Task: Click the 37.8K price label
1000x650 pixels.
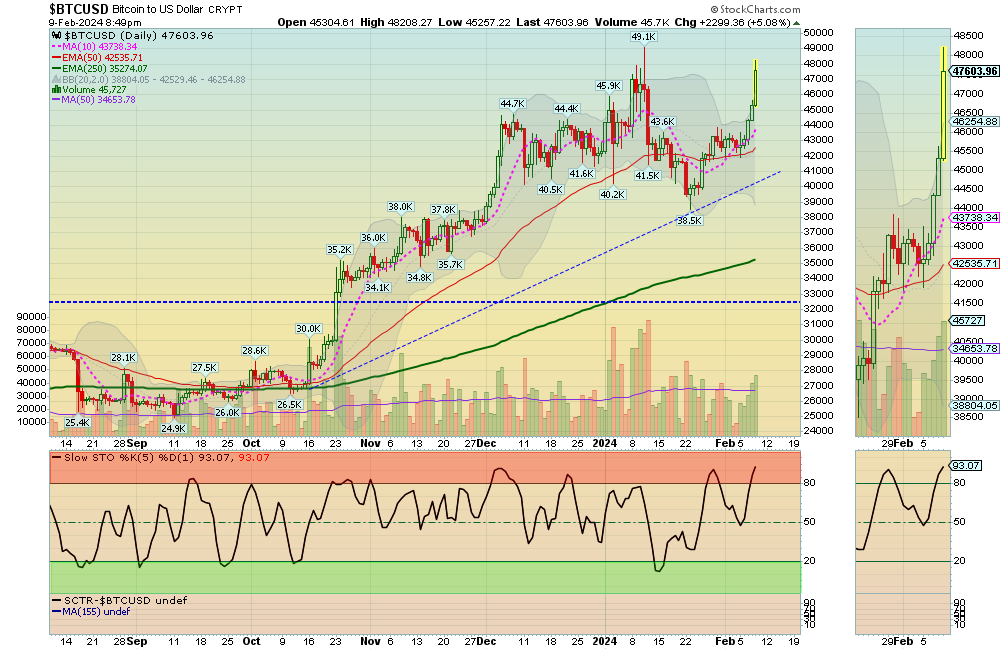Action: pos(443,210)
